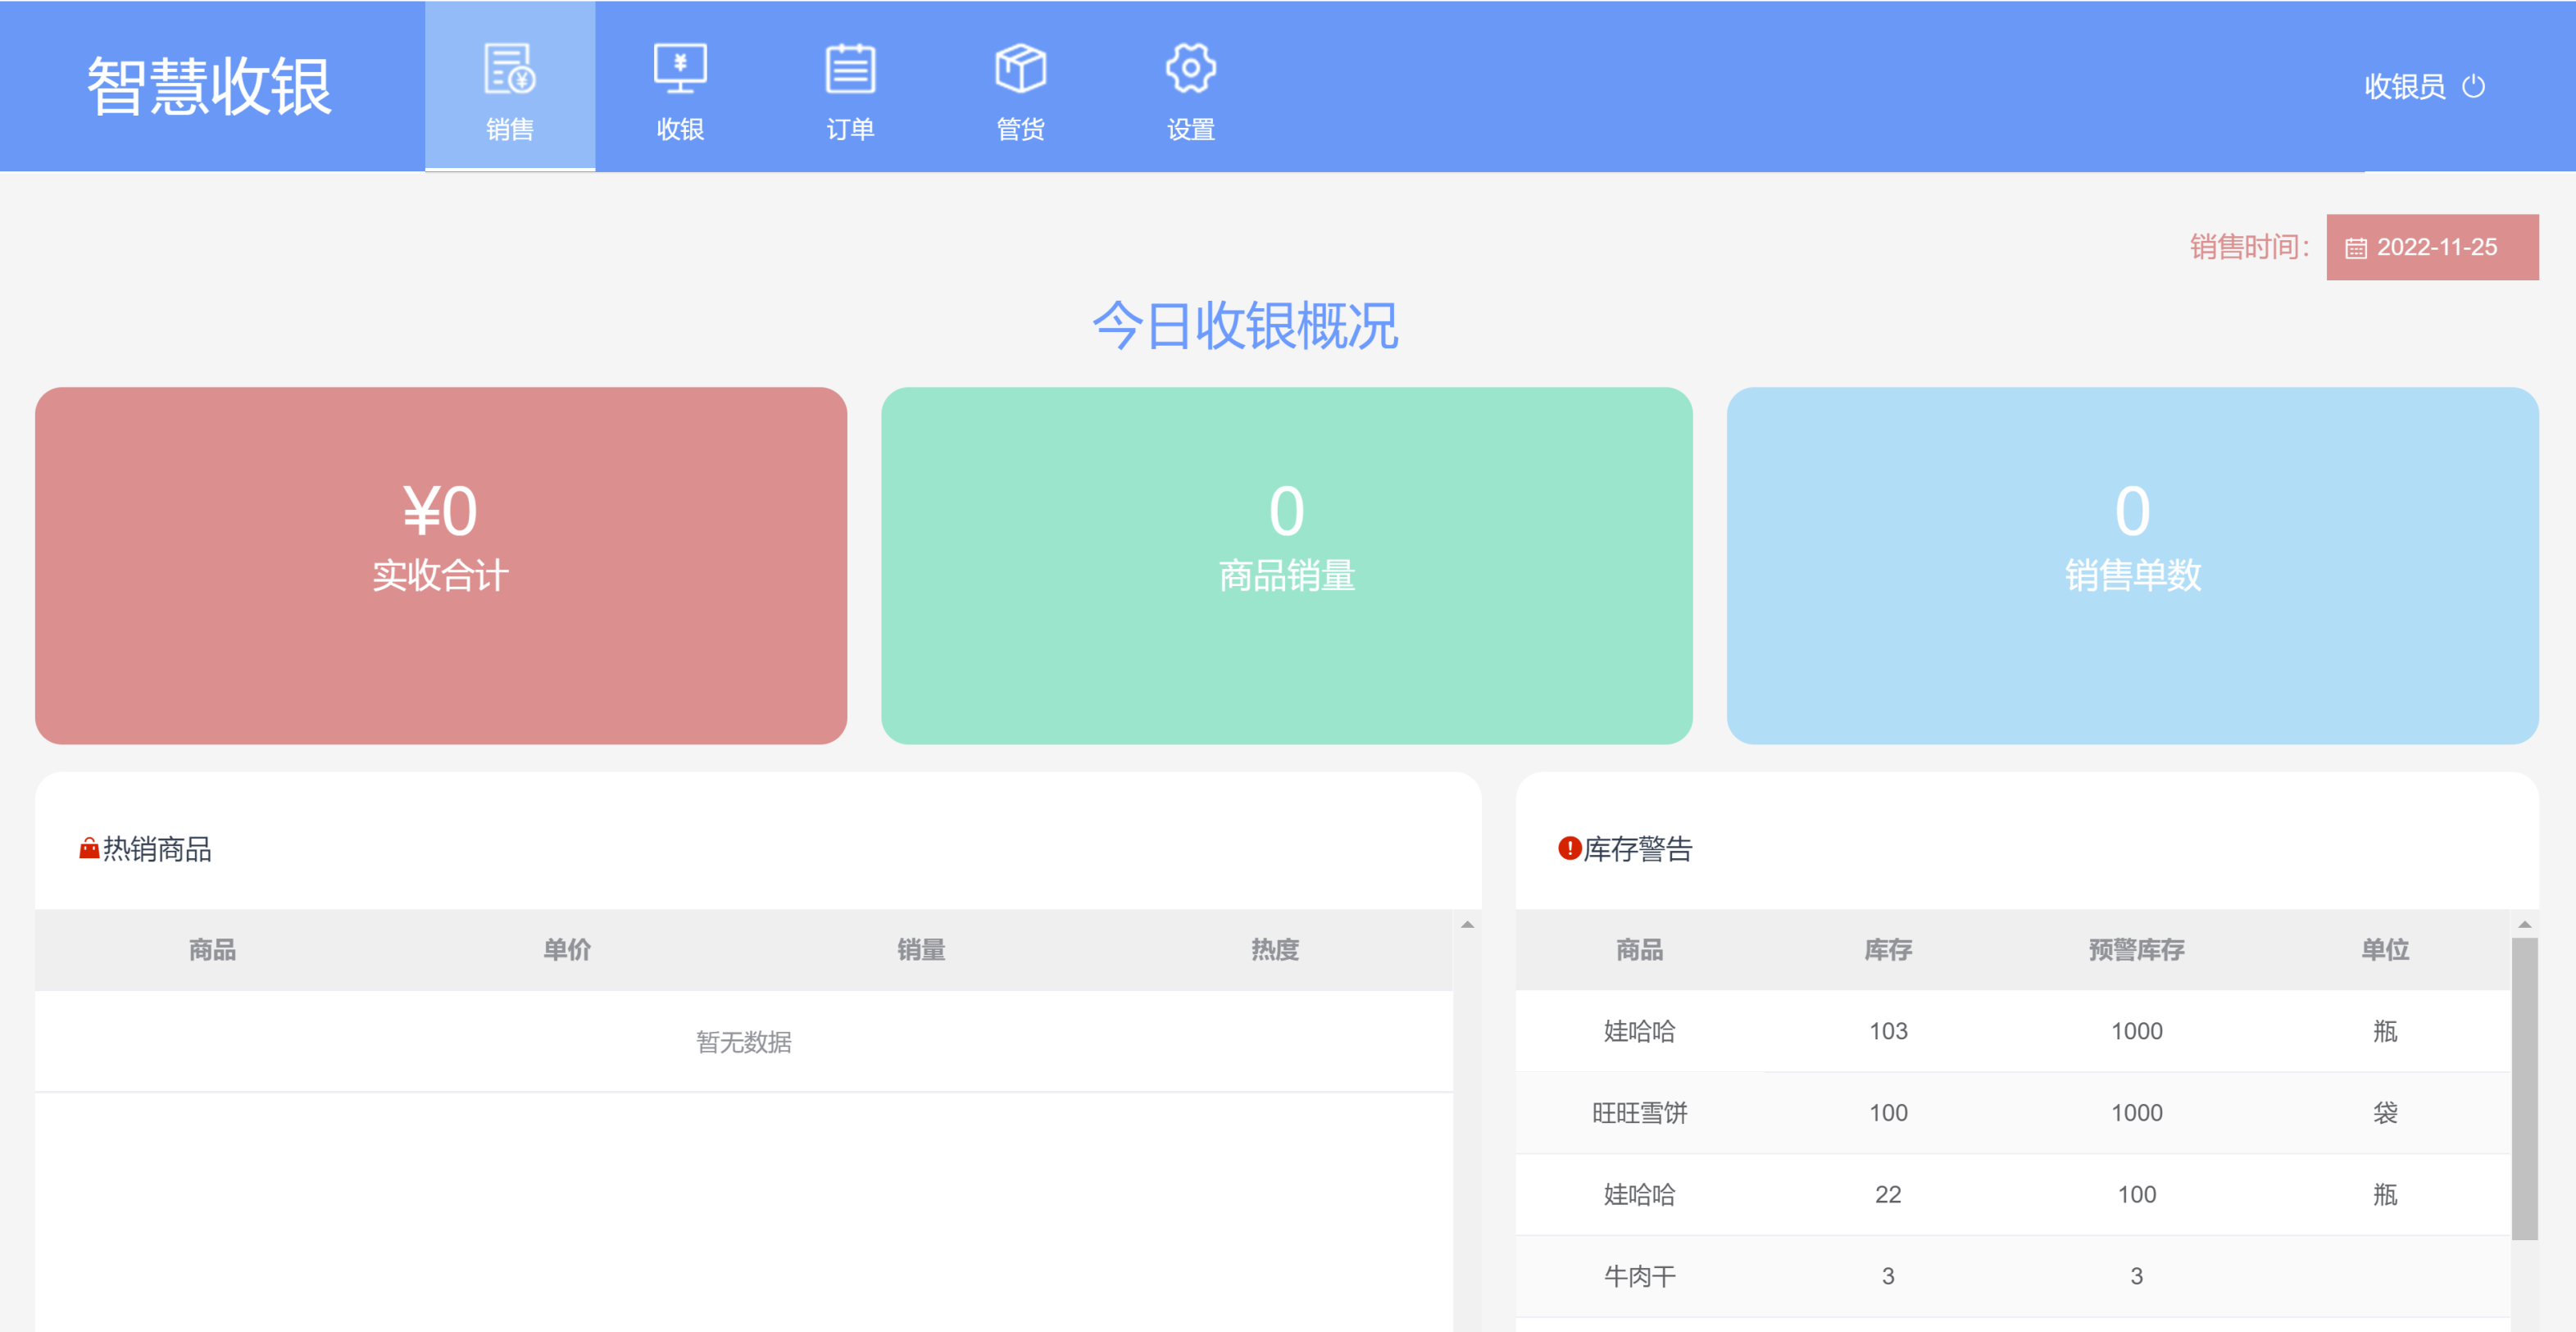
Task: Click the up arrow of 热销商品 scrollbar
Action: coord(1467,924)
